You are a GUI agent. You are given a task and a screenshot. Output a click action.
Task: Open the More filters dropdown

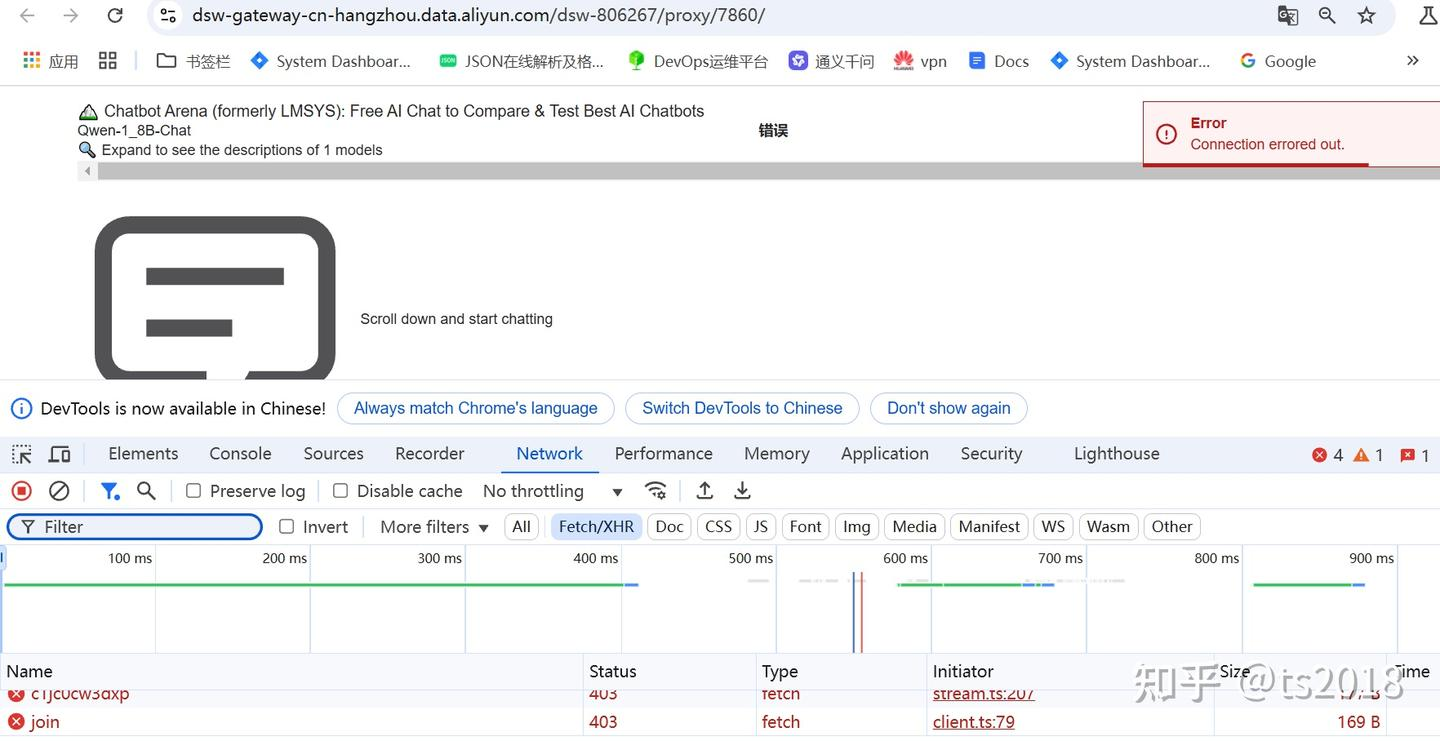pyautogui.click(x=434, y=527)
